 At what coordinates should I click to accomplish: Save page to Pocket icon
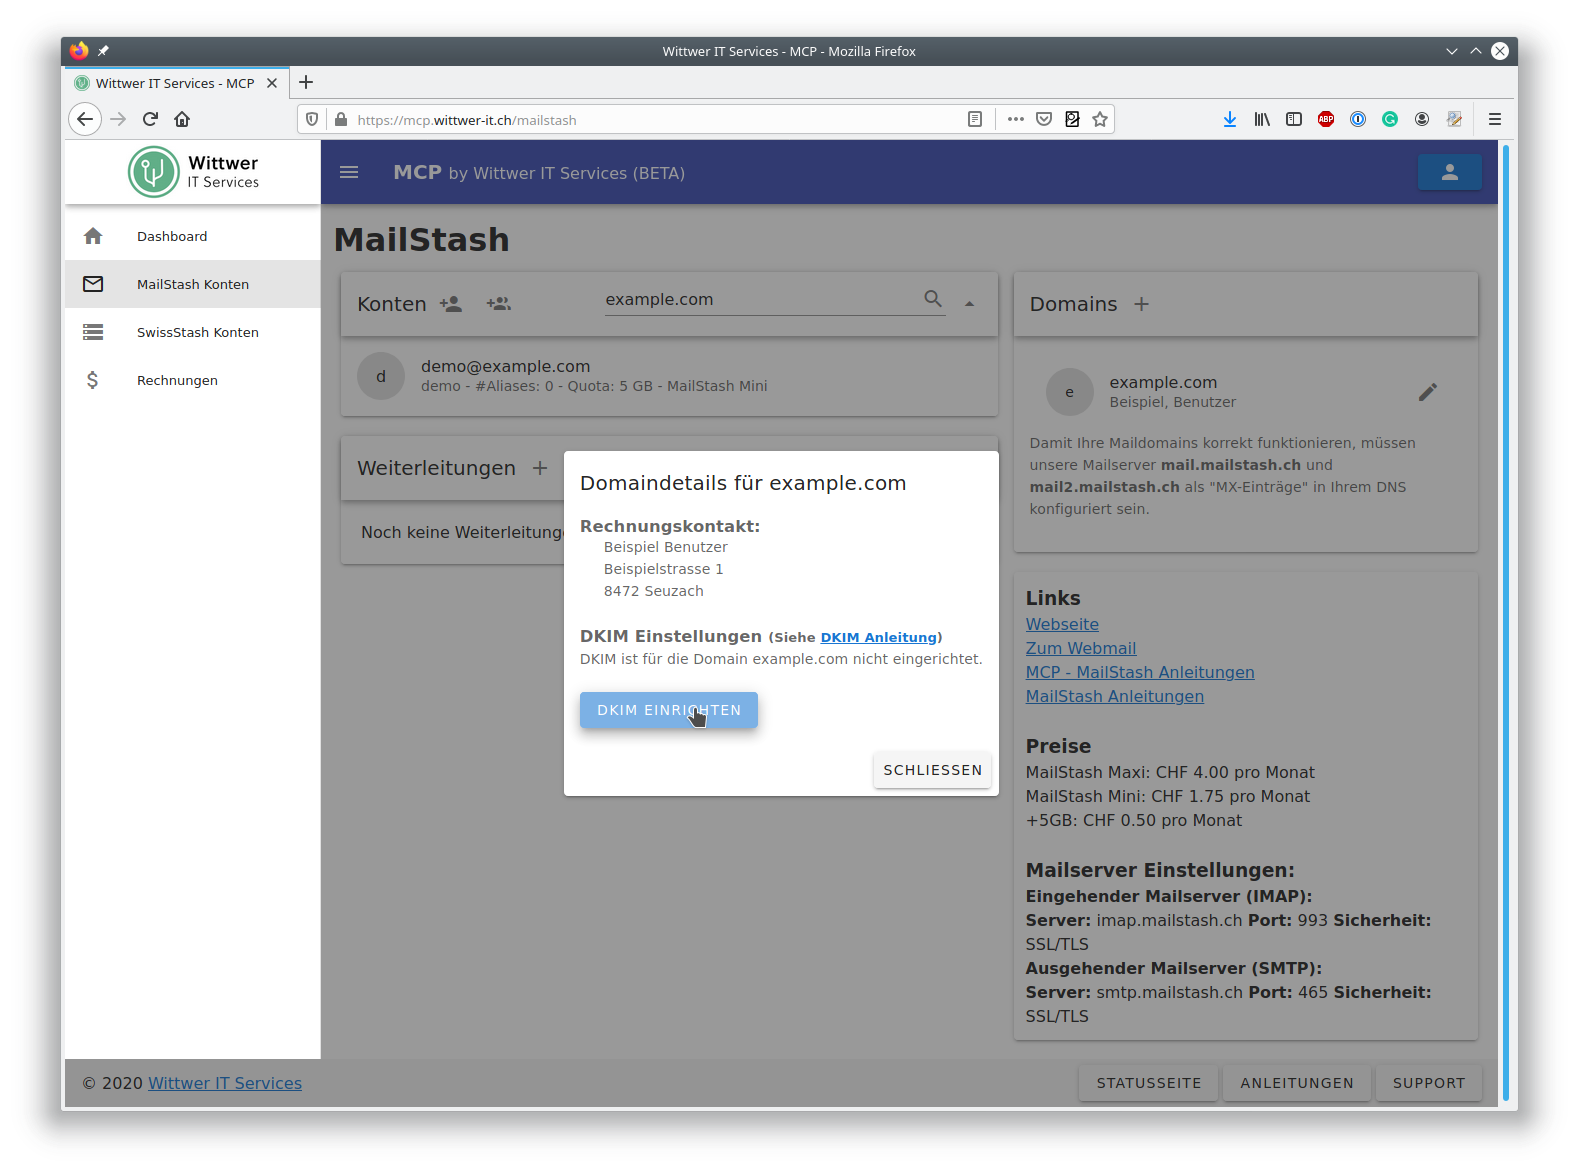coord(1044,119)
